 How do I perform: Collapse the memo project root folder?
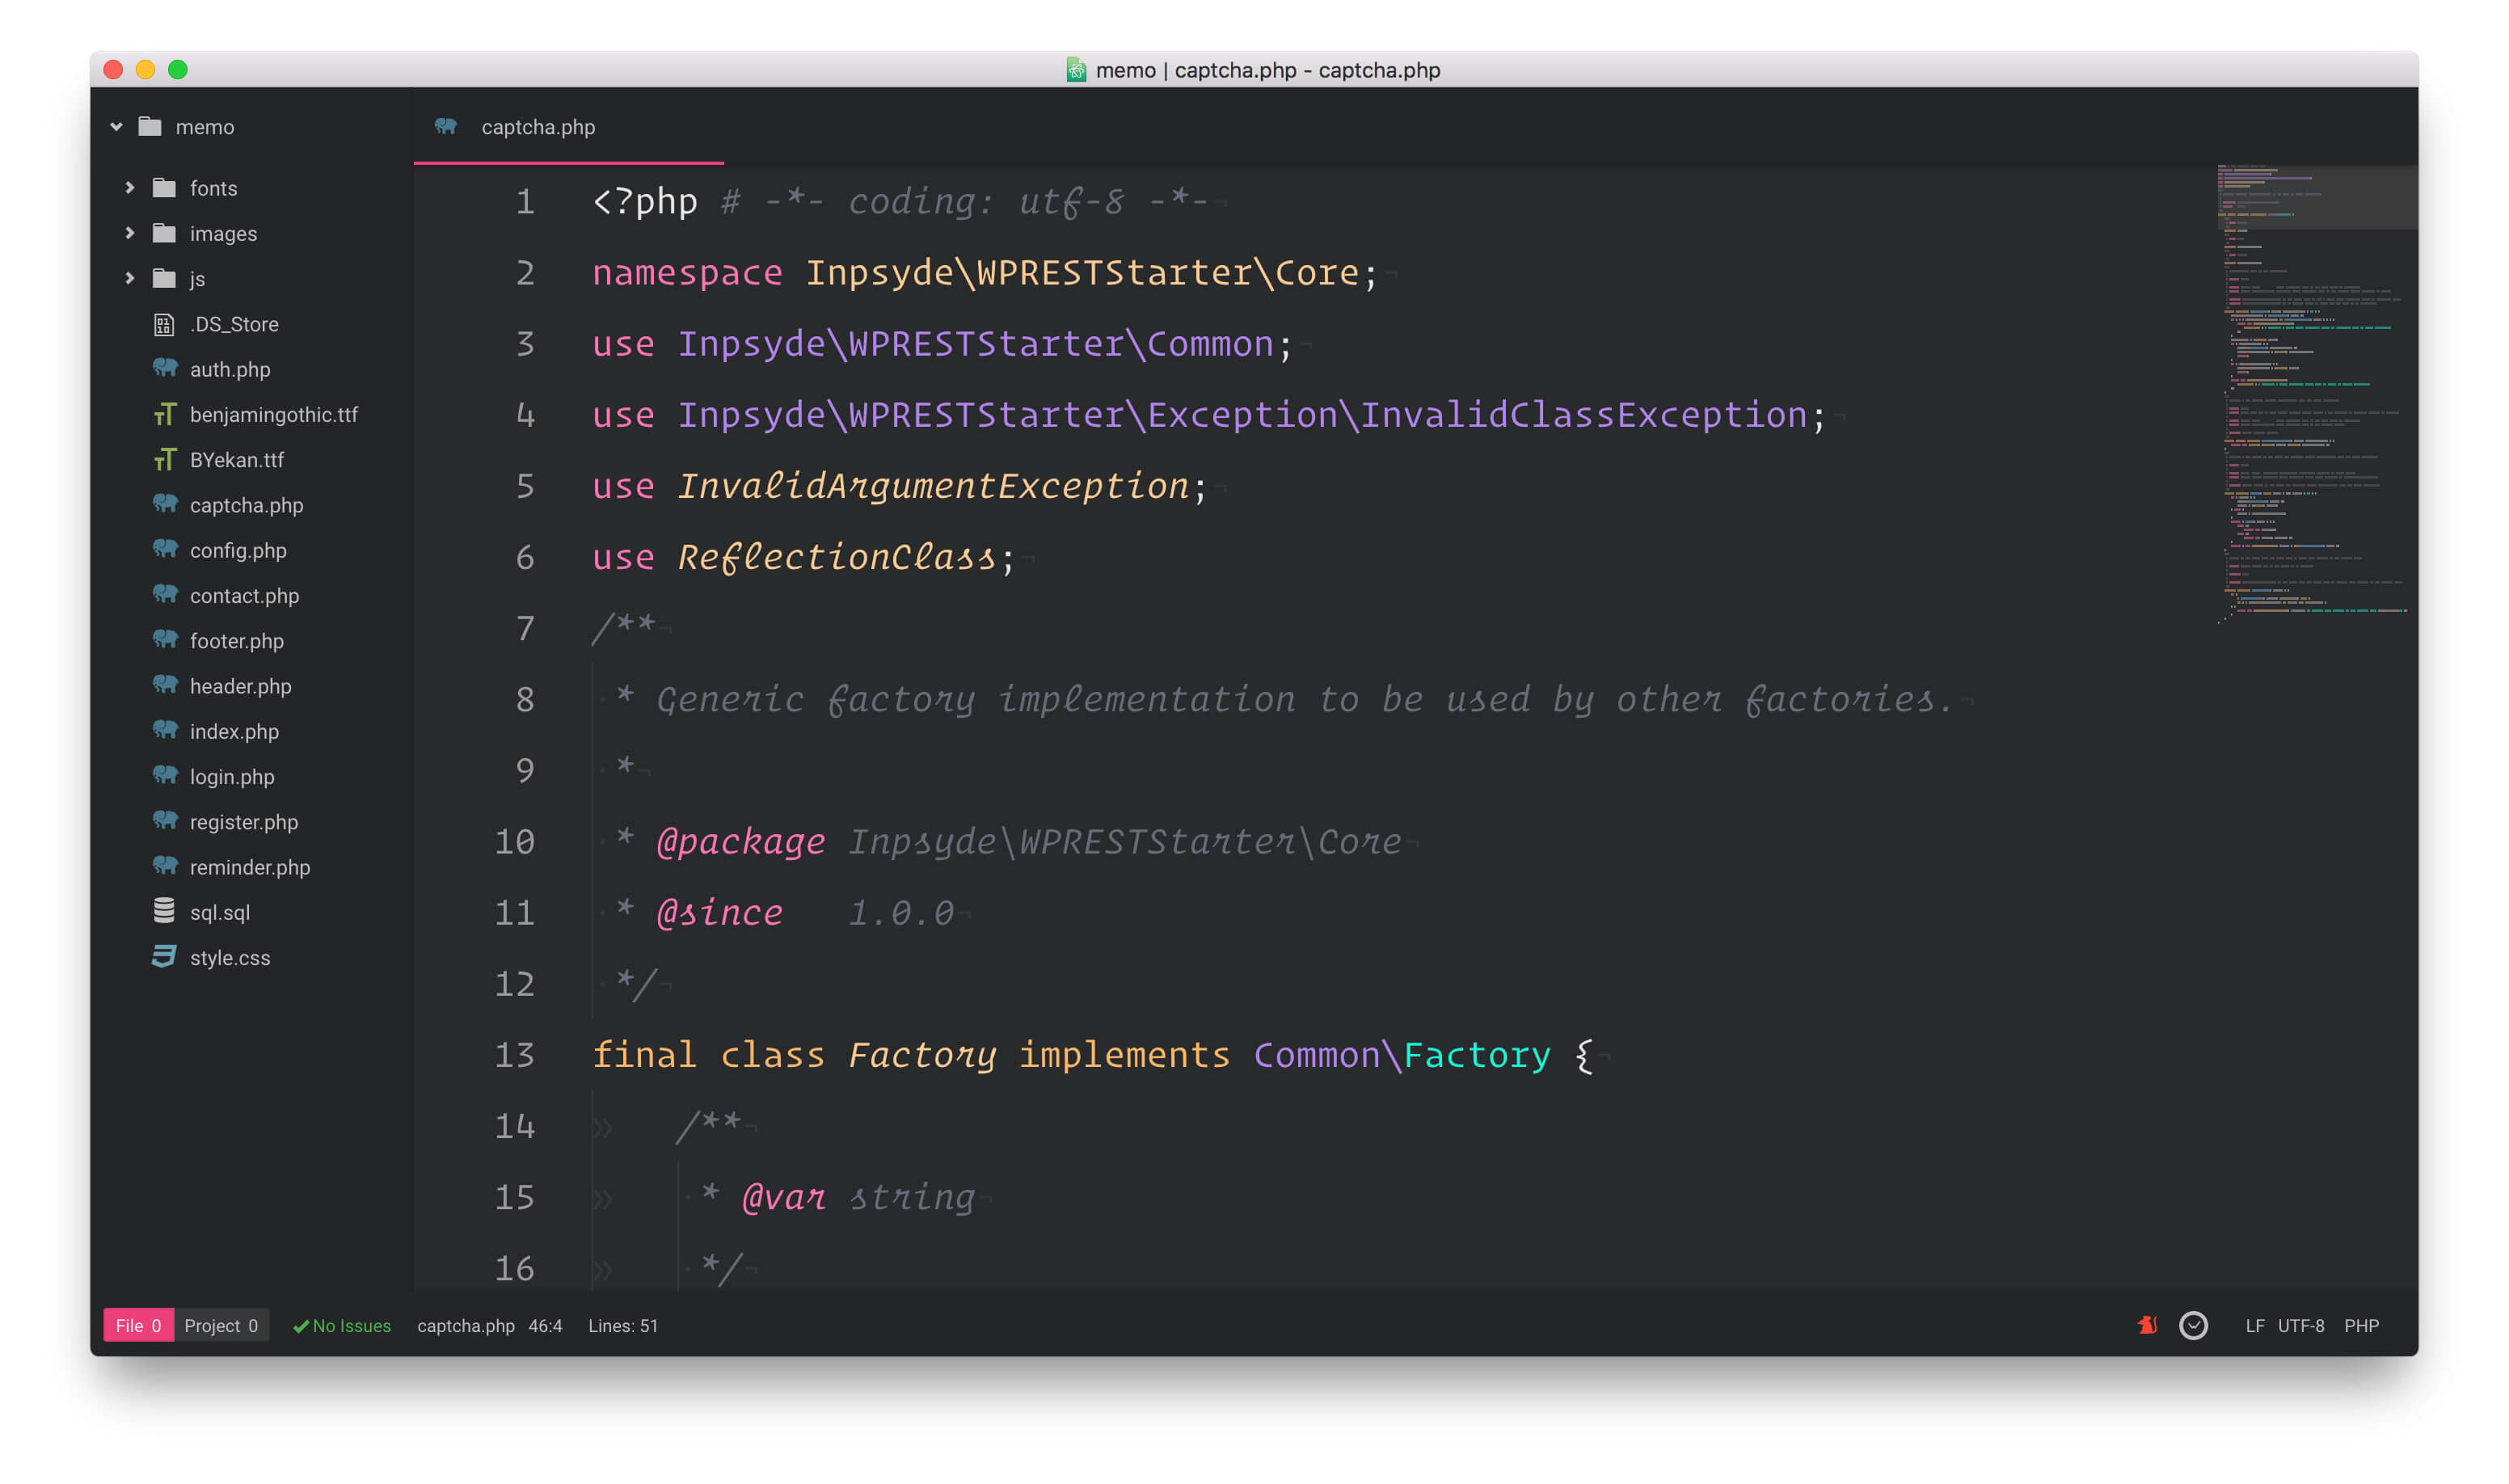click(x=116, y=127)
